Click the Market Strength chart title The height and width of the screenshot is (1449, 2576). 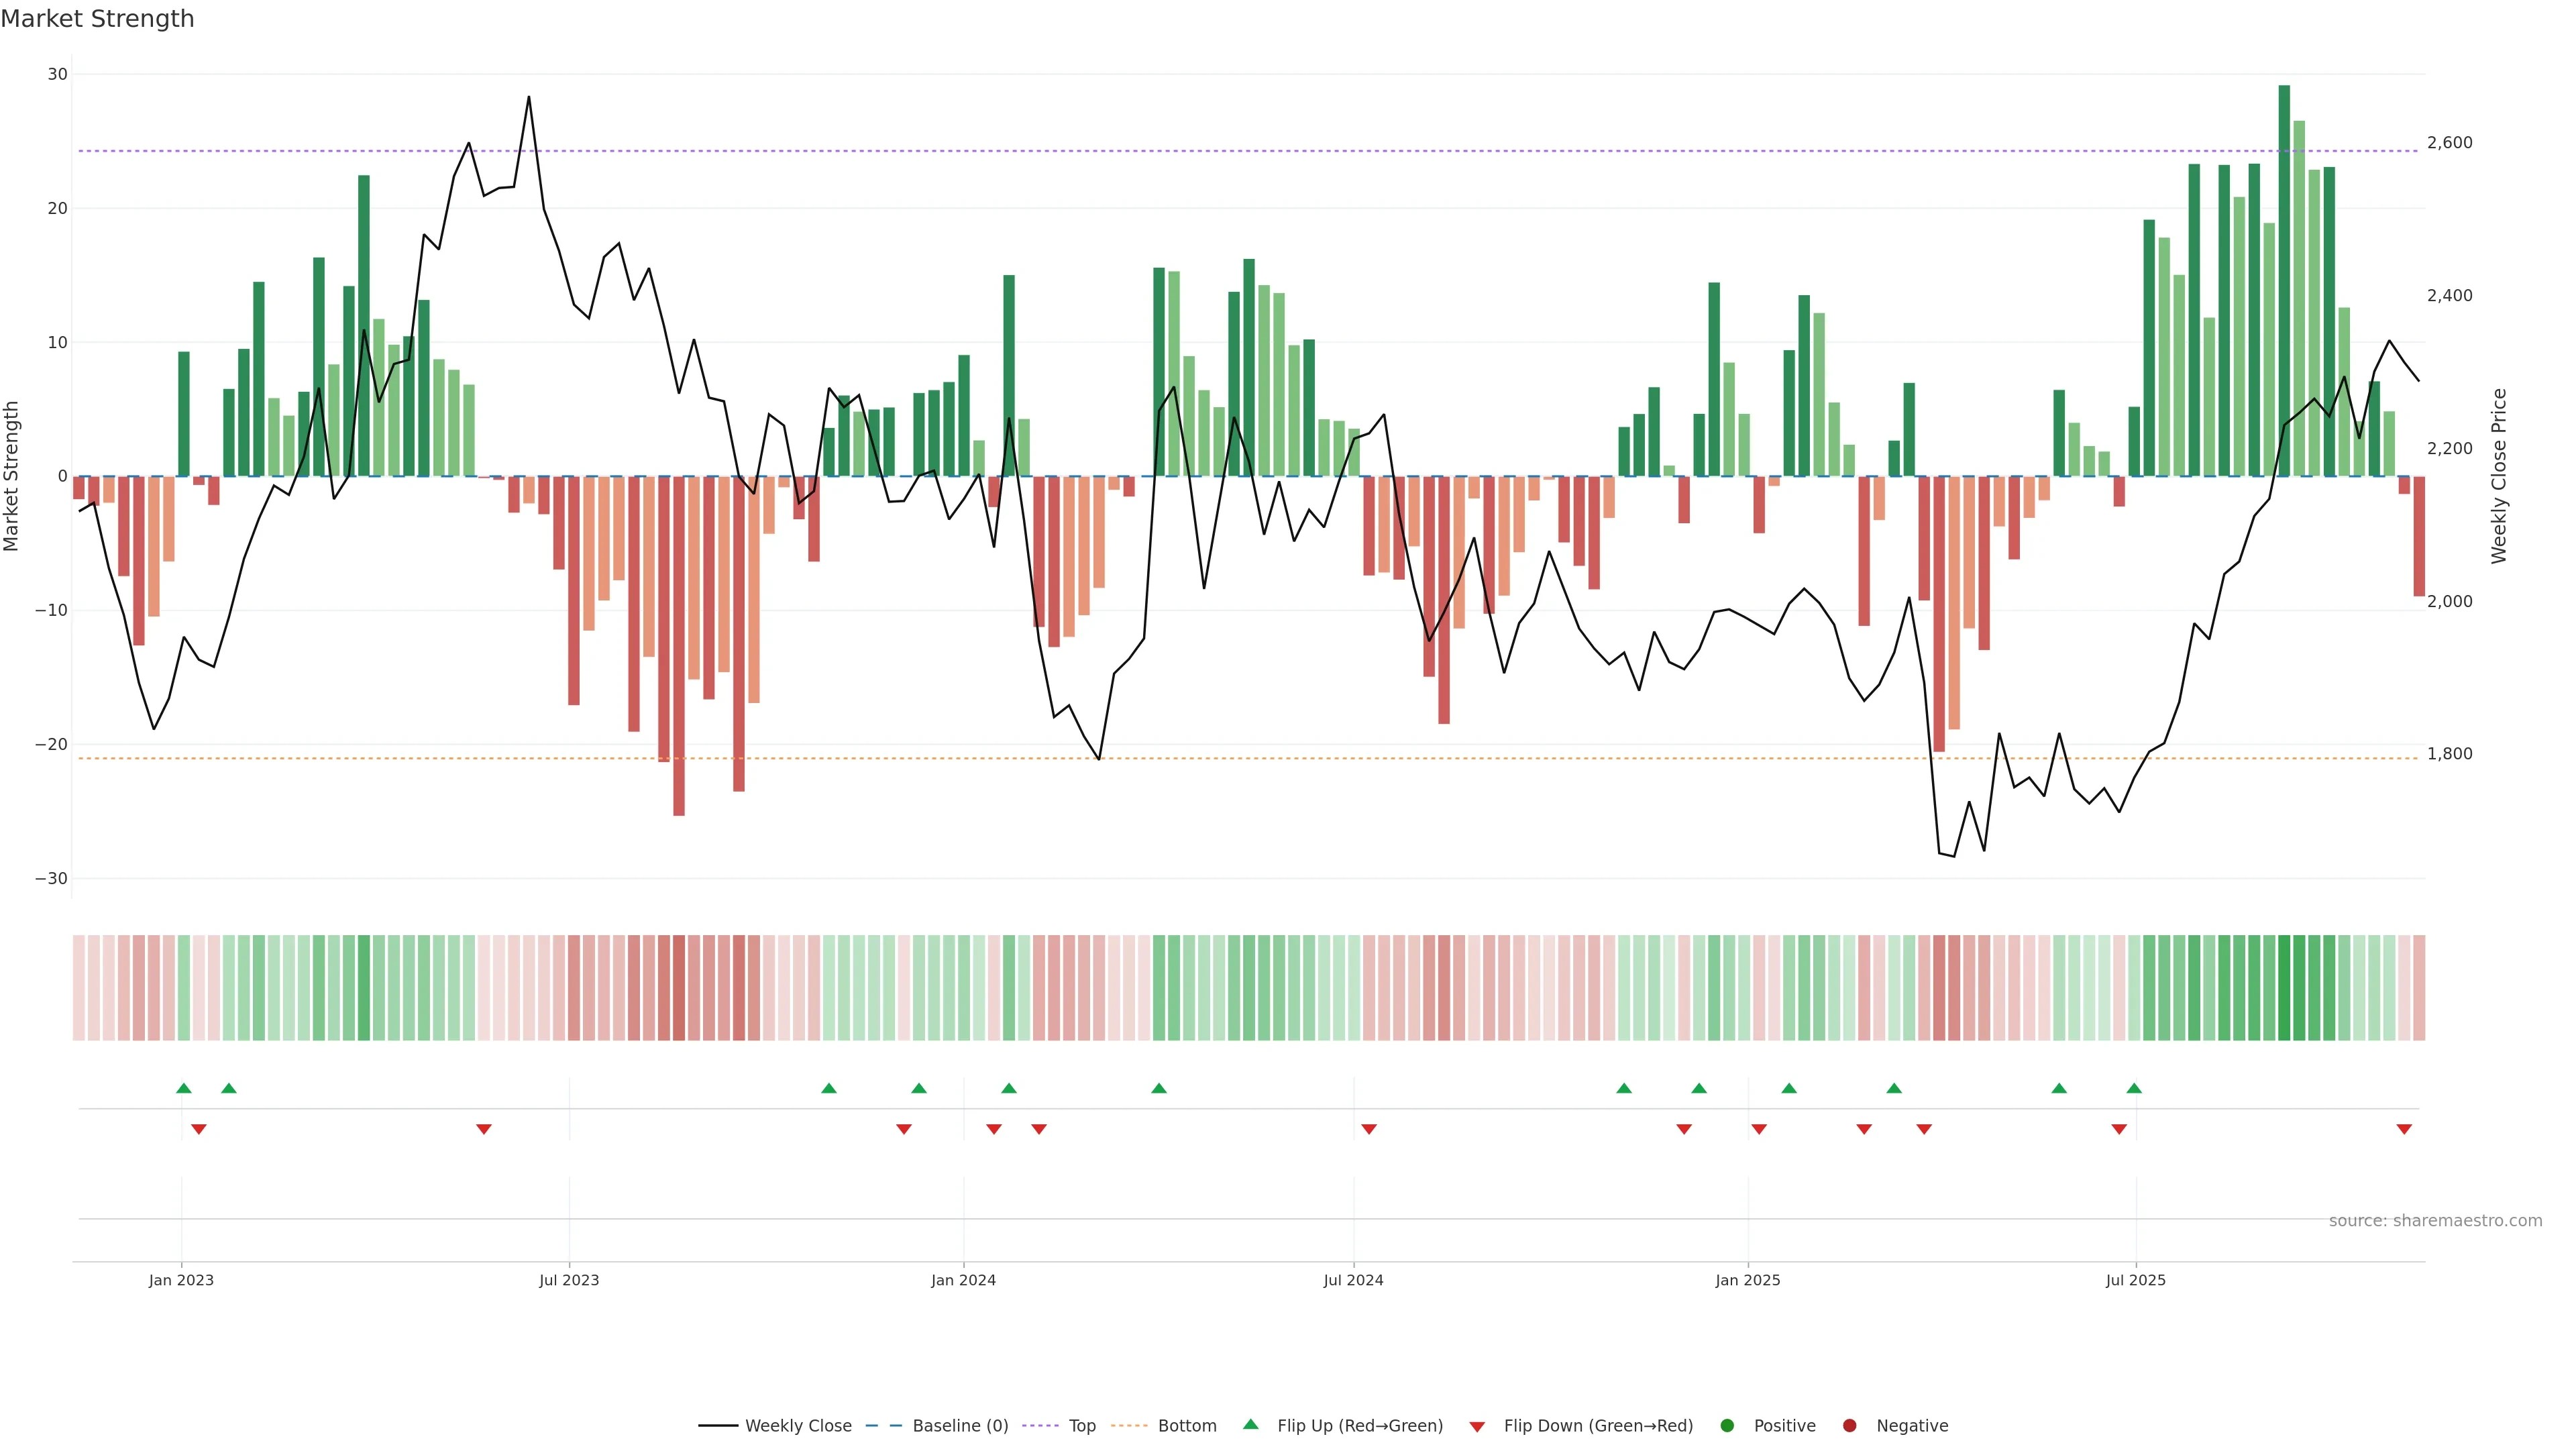[x=97, y=19]
